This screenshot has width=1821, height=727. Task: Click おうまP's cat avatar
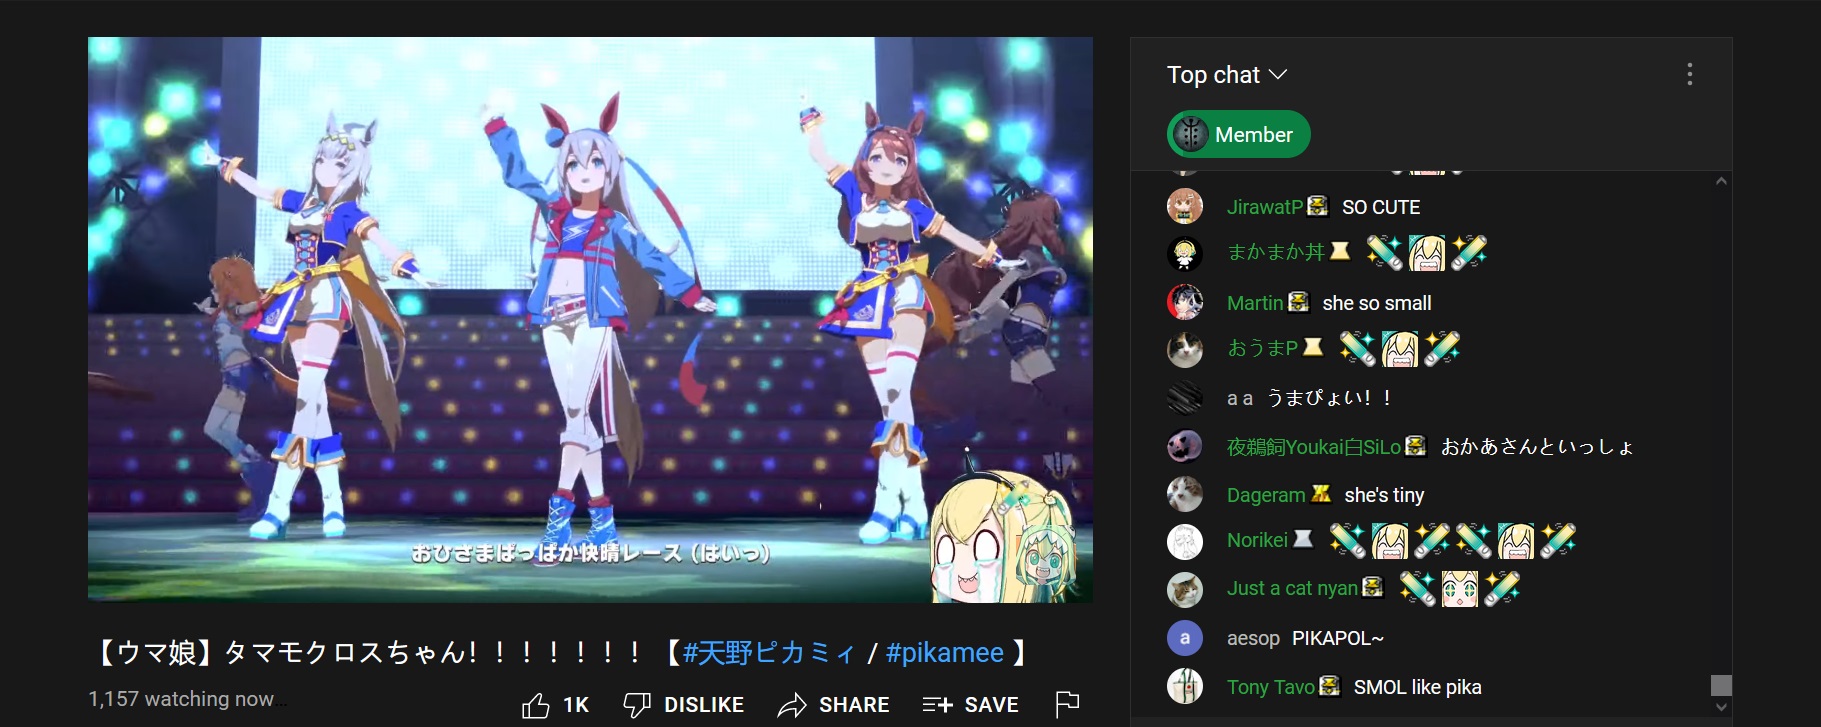1185,349
